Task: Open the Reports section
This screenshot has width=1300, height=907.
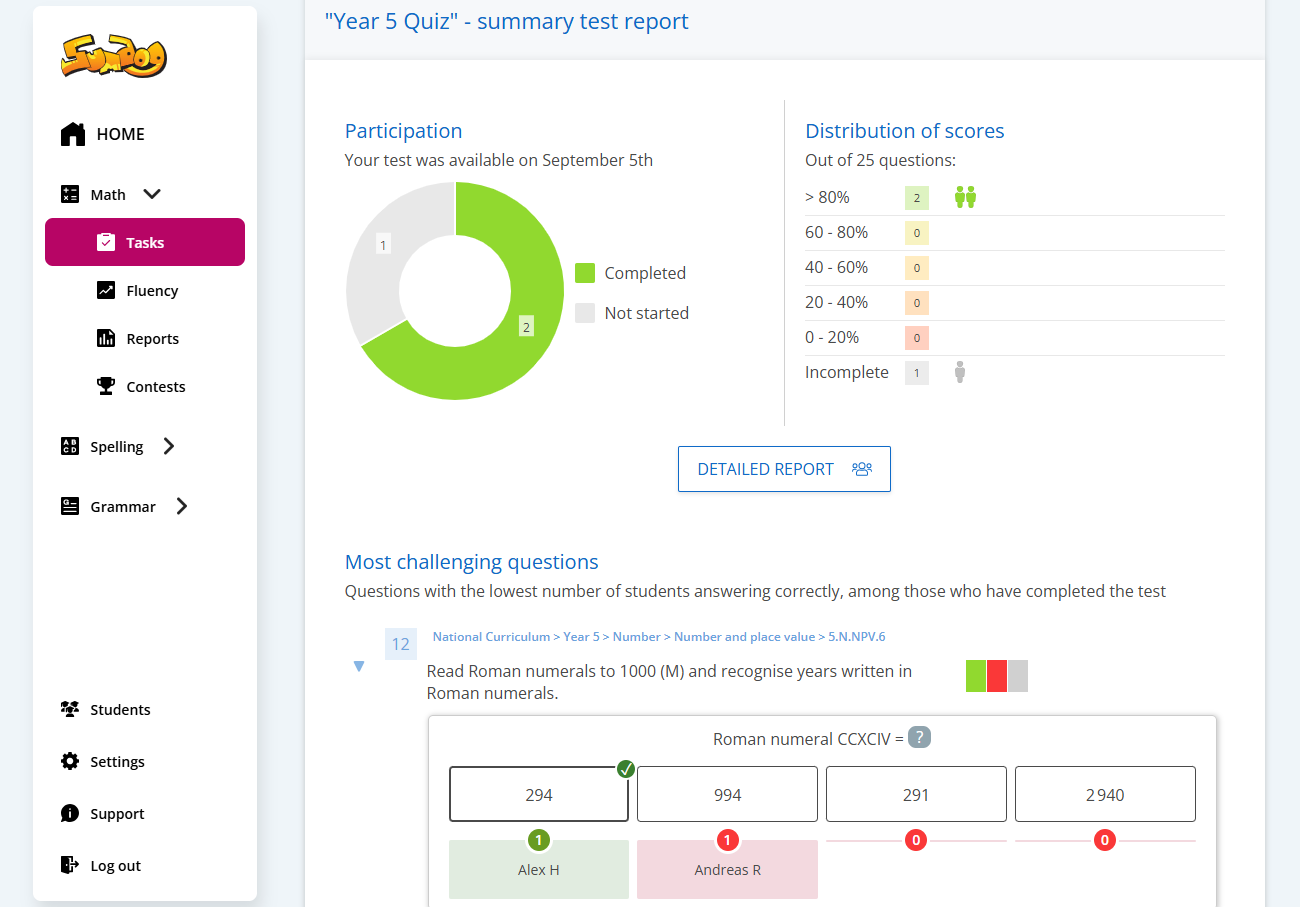Action: 152,339
